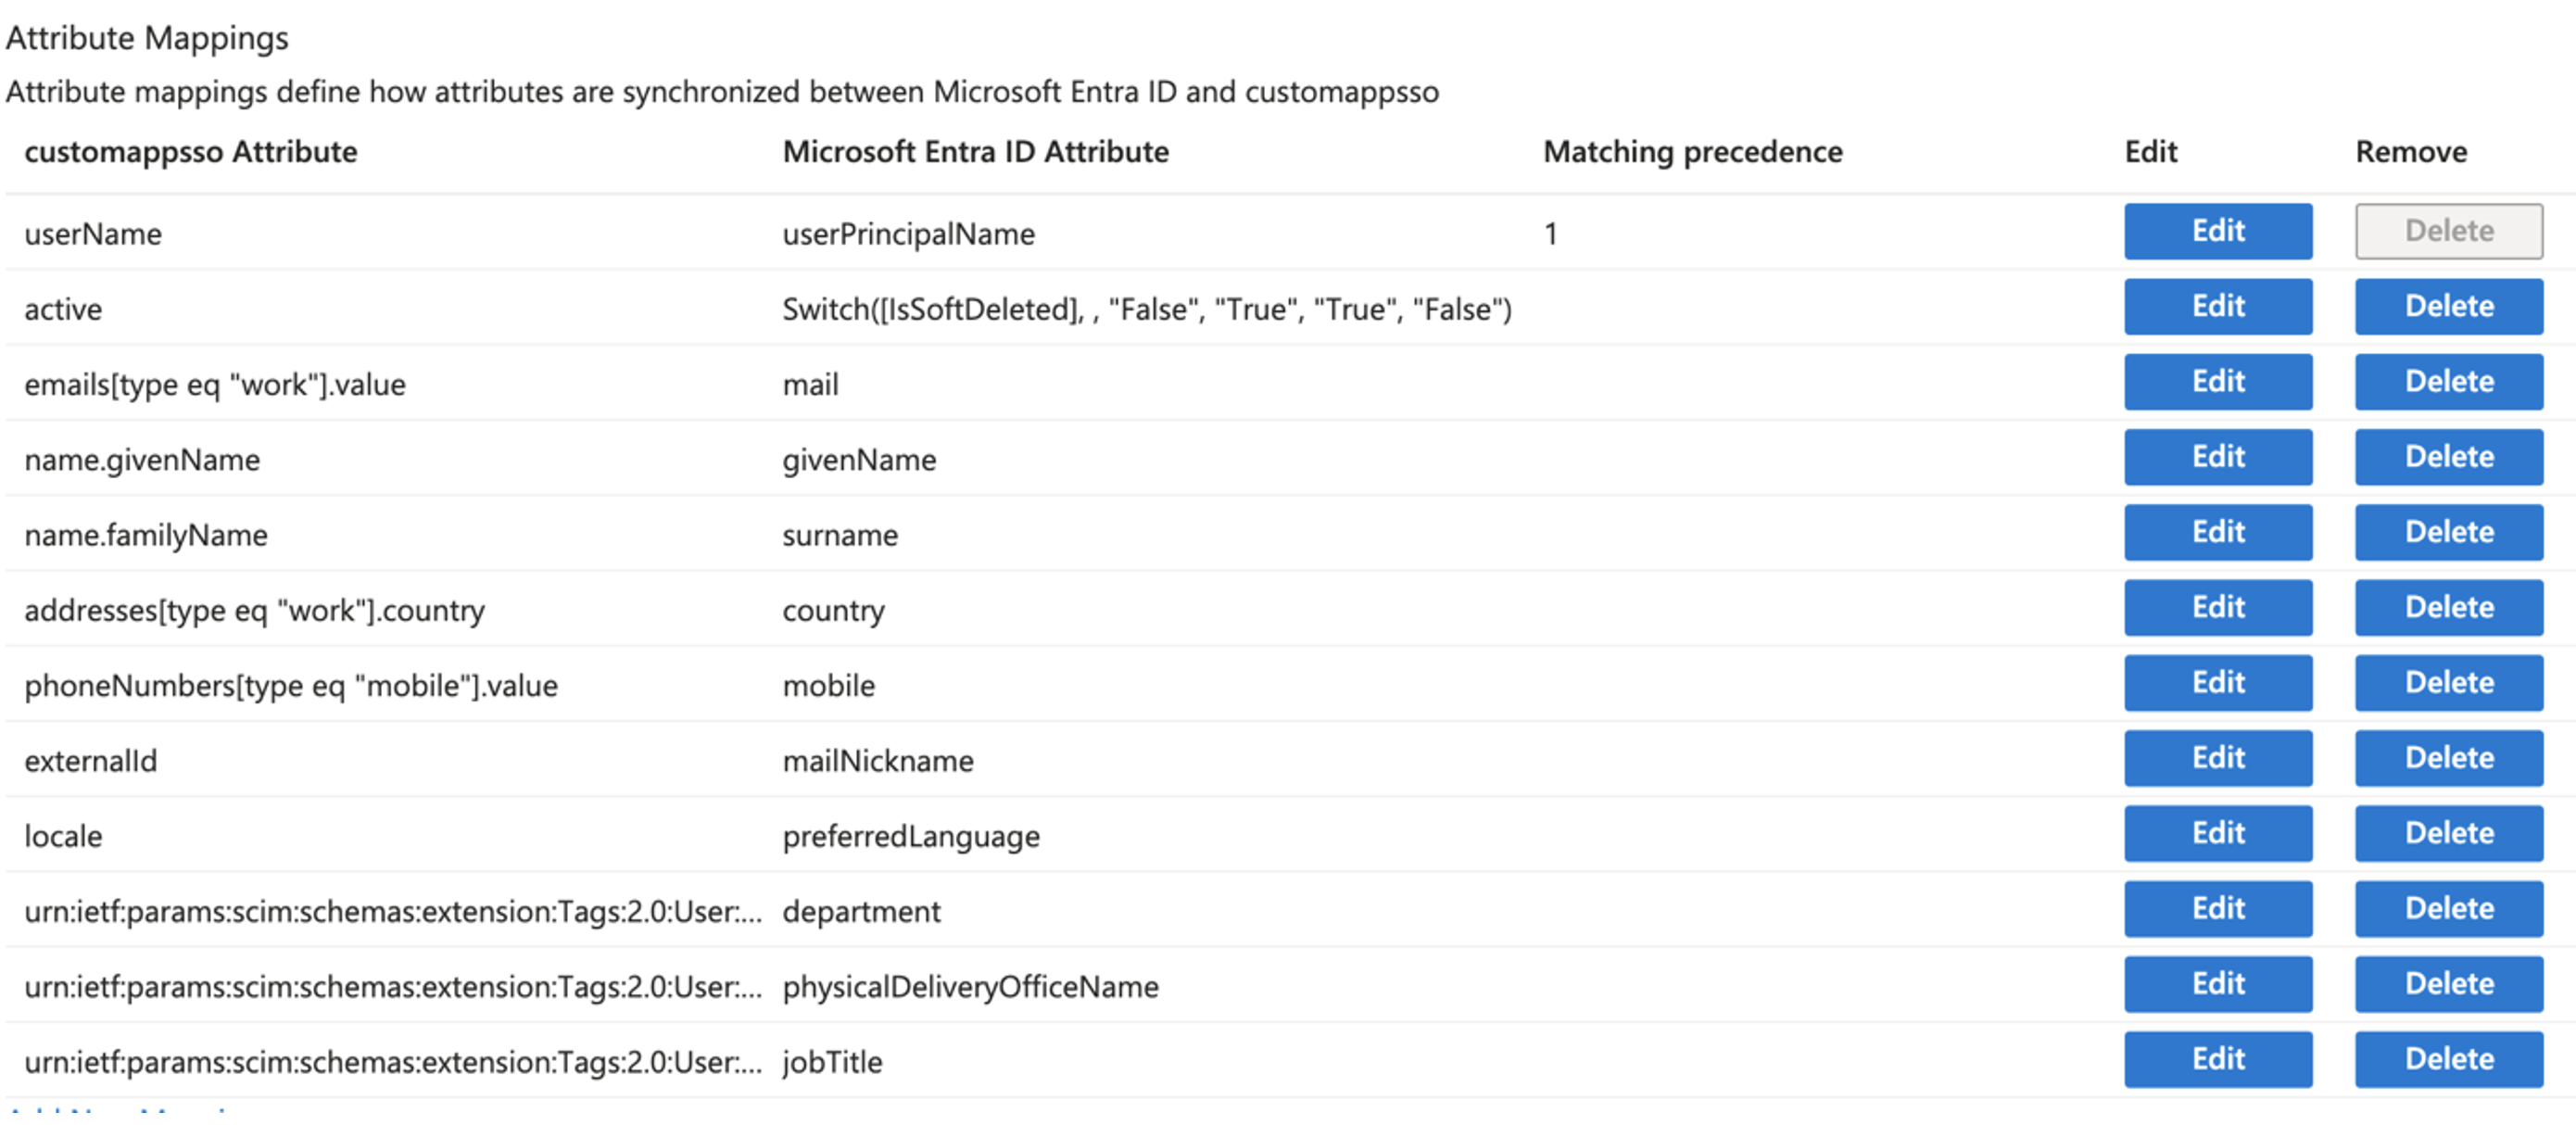Edit the department extension mapping

coord(2218,909)
